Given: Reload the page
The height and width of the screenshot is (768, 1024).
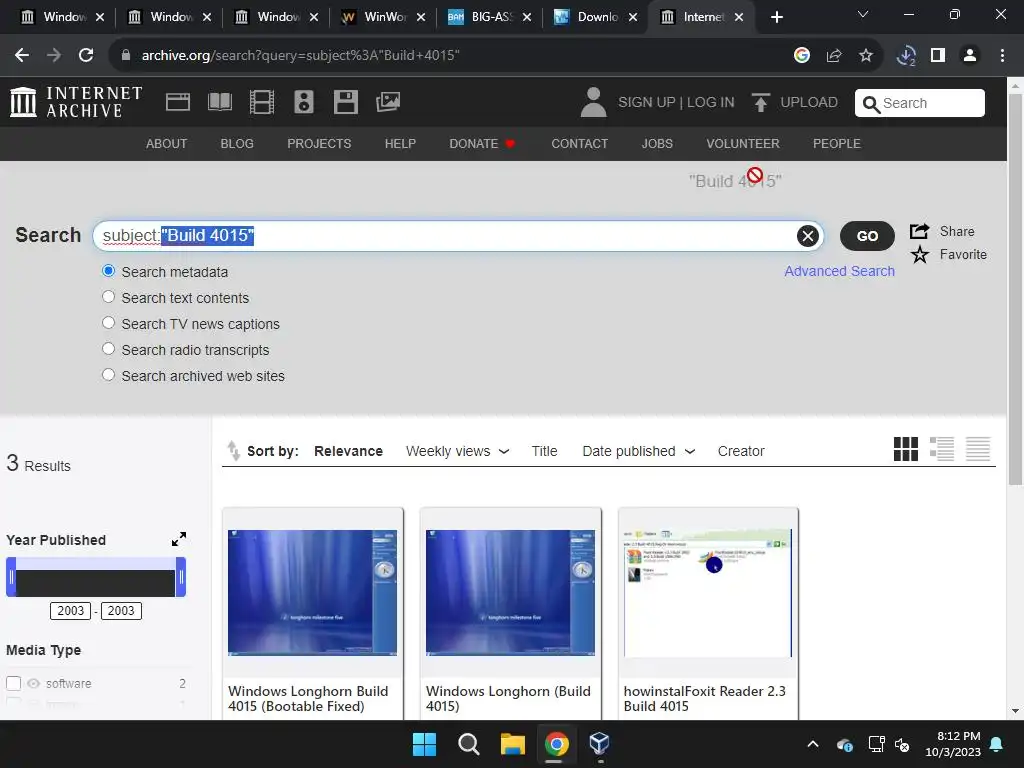Looking at the screenshot, I should 86,56.
